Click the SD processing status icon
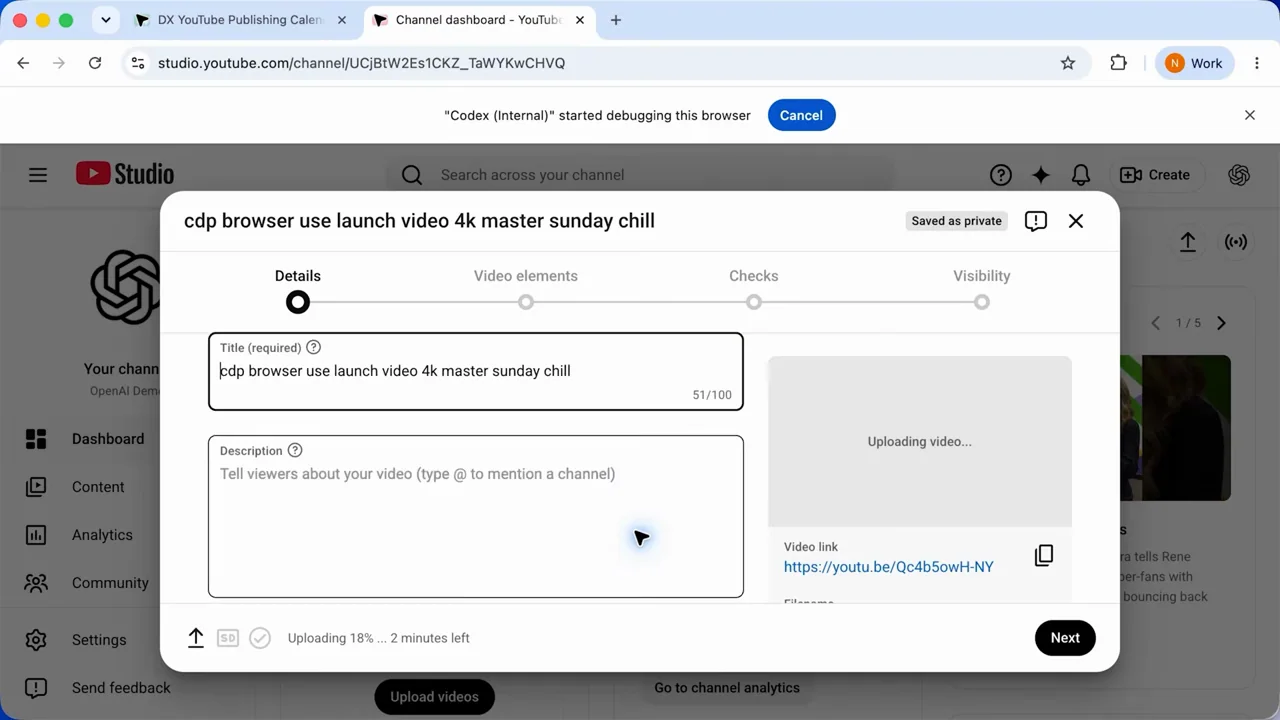 point(228,638)
